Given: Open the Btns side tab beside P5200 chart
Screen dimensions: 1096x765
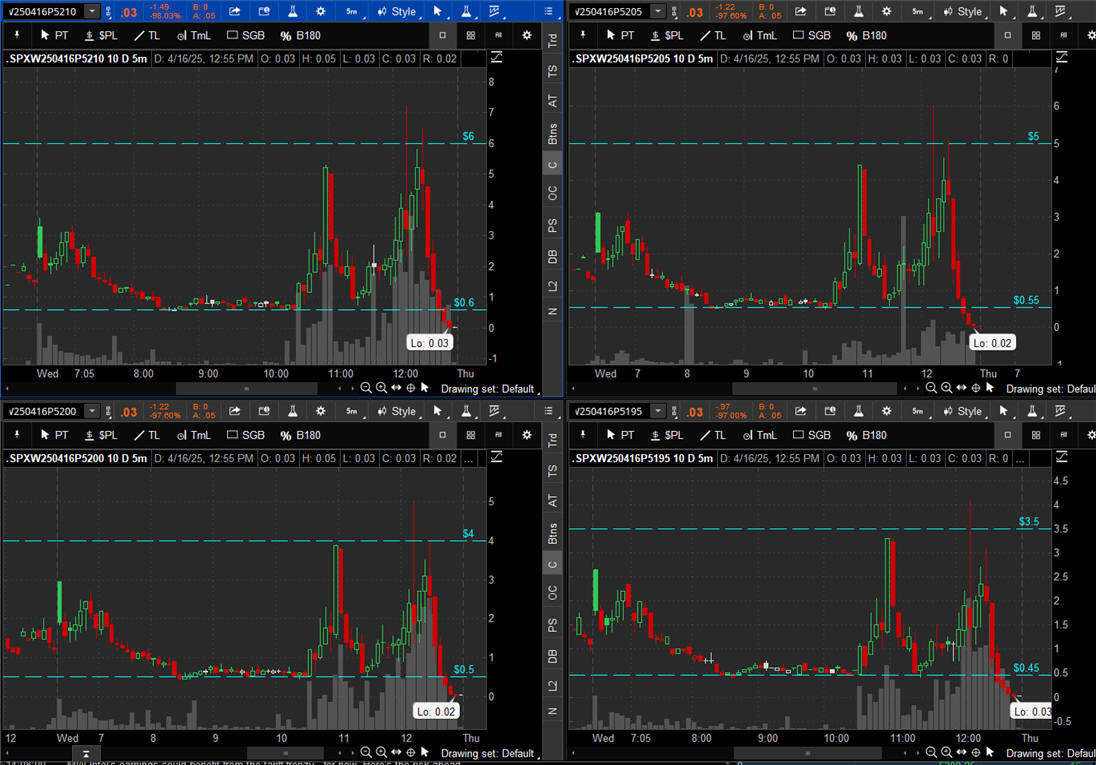Looking at the screenshot, I should (553, 534).
